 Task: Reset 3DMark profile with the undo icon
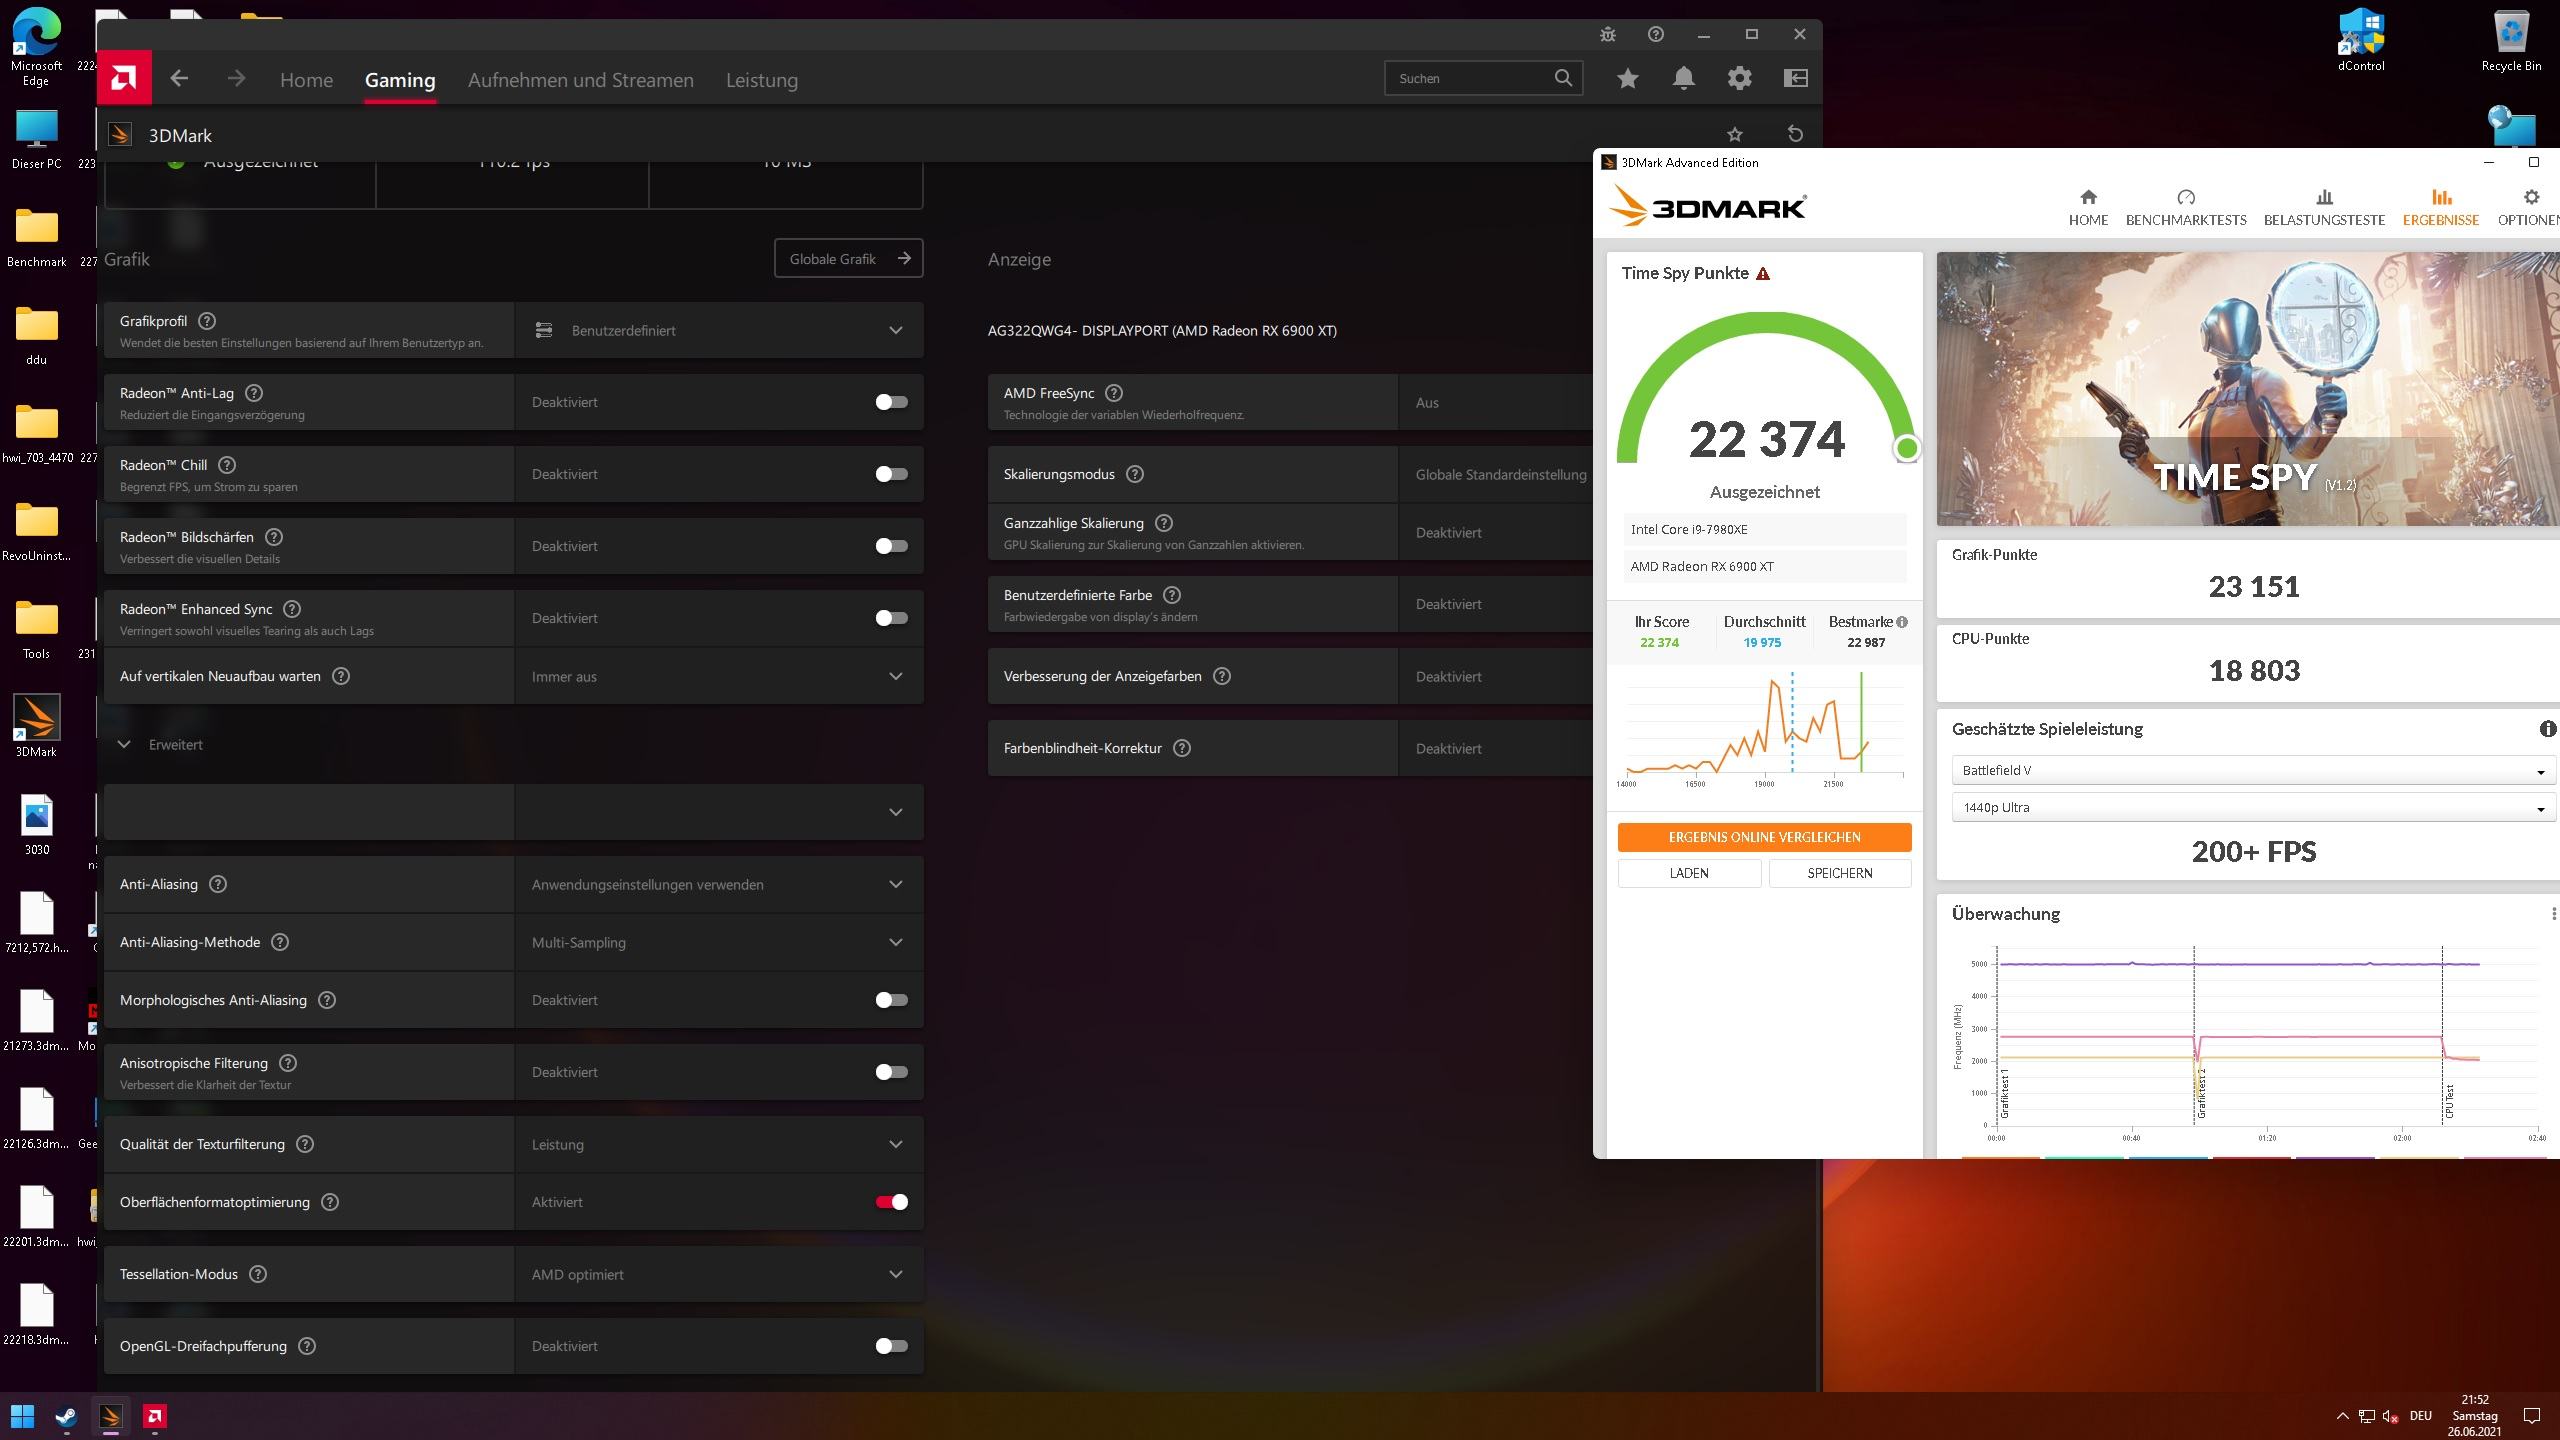[x=1795, y=134]
